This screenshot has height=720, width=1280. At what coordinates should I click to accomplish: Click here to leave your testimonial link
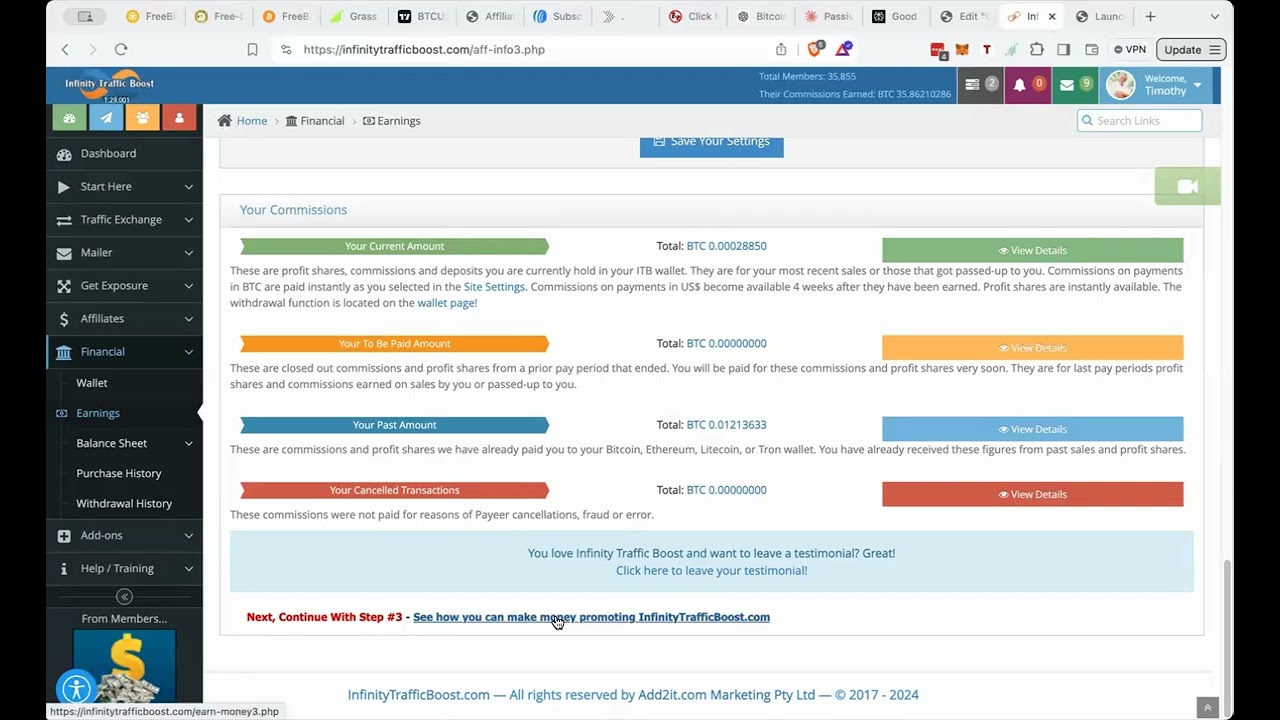click(x=711, y=571)
